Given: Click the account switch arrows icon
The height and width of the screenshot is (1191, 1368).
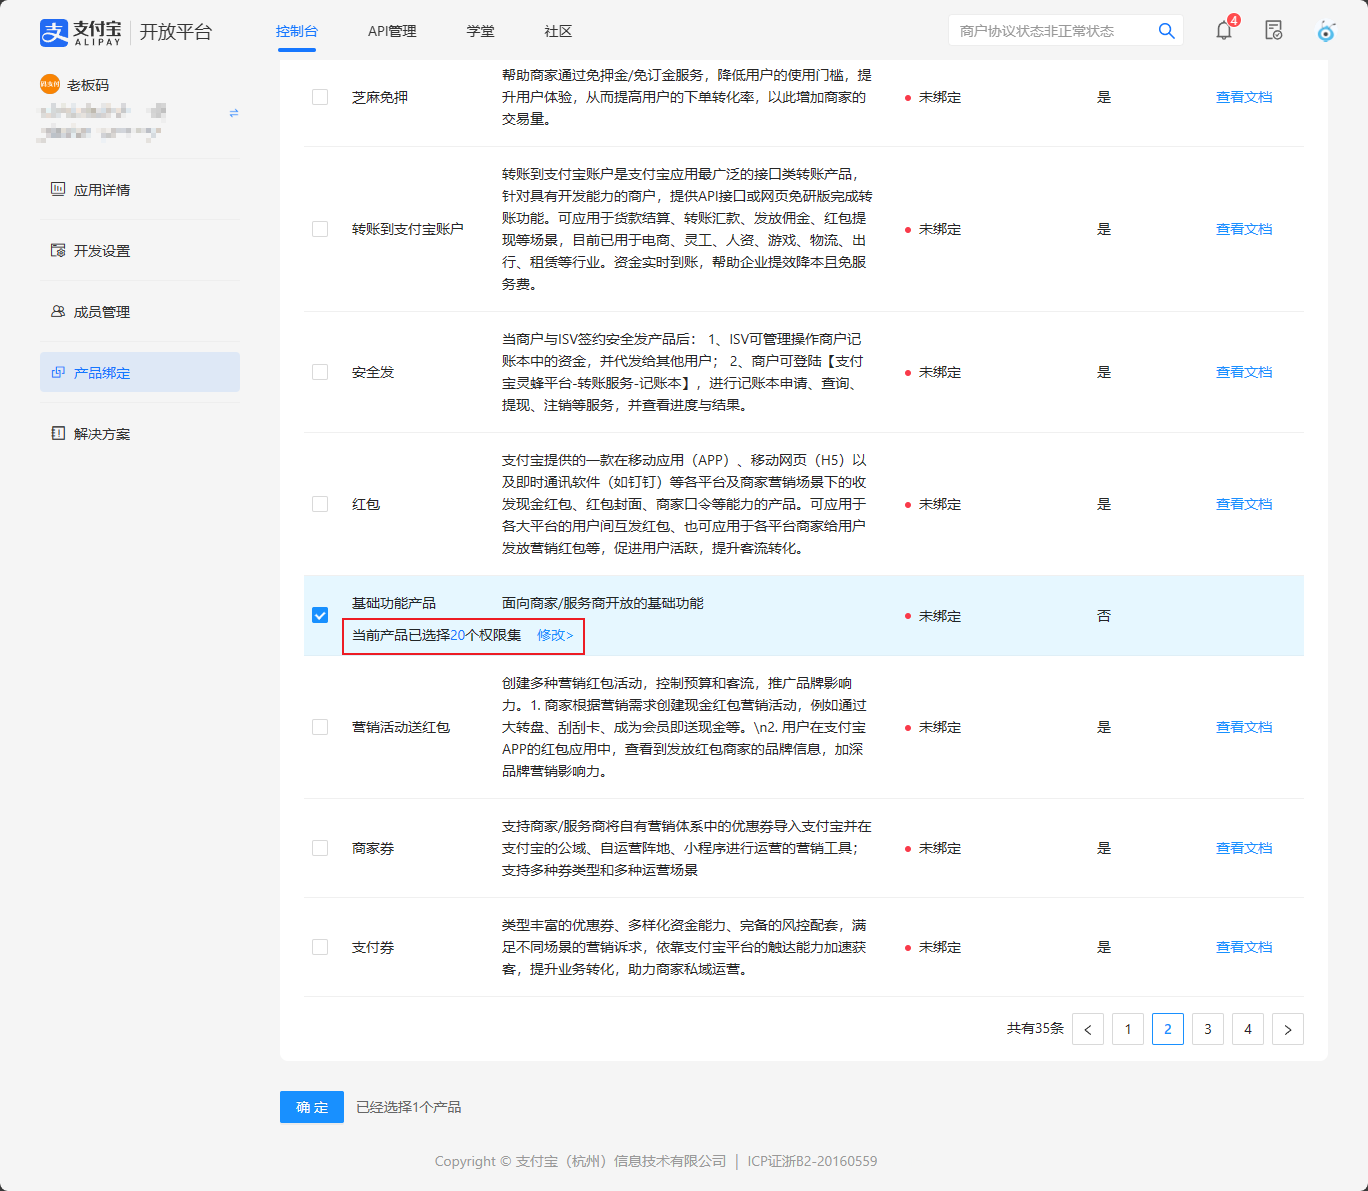Looking at the screenshot, I should 234,113.
